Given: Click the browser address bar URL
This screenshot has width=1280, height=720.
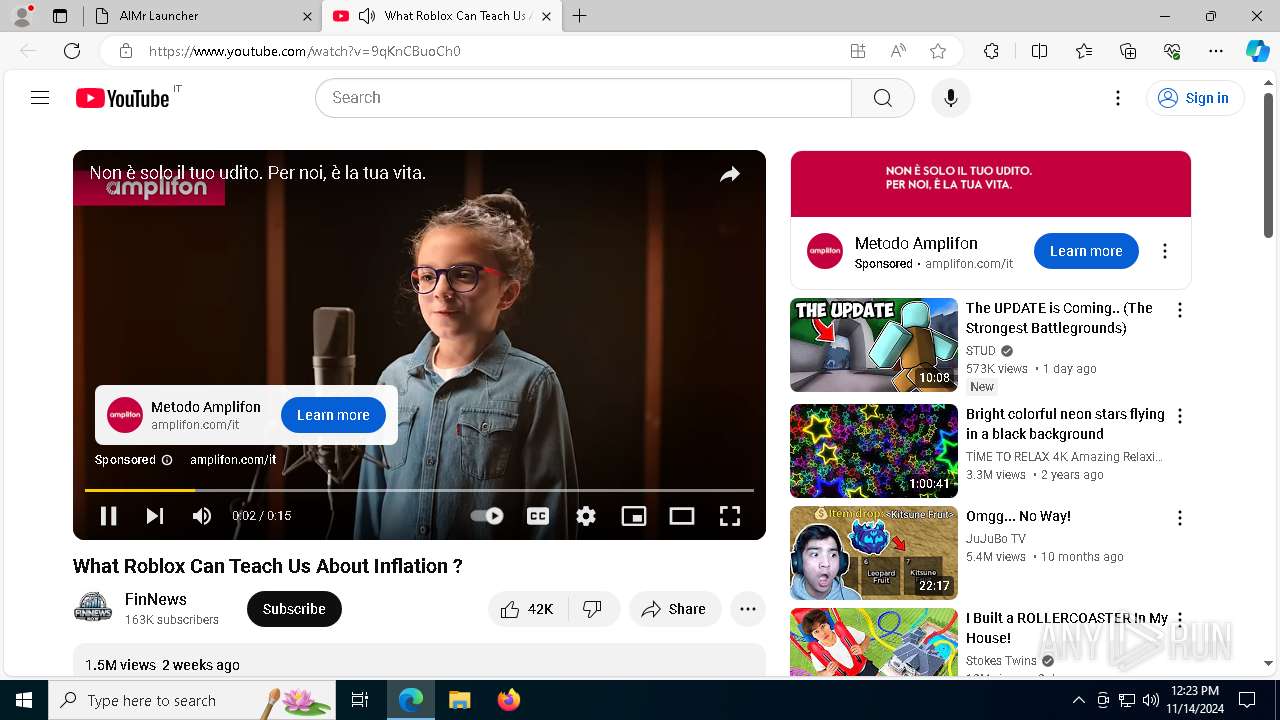Looking at the screenshot, I should (304, 51).
